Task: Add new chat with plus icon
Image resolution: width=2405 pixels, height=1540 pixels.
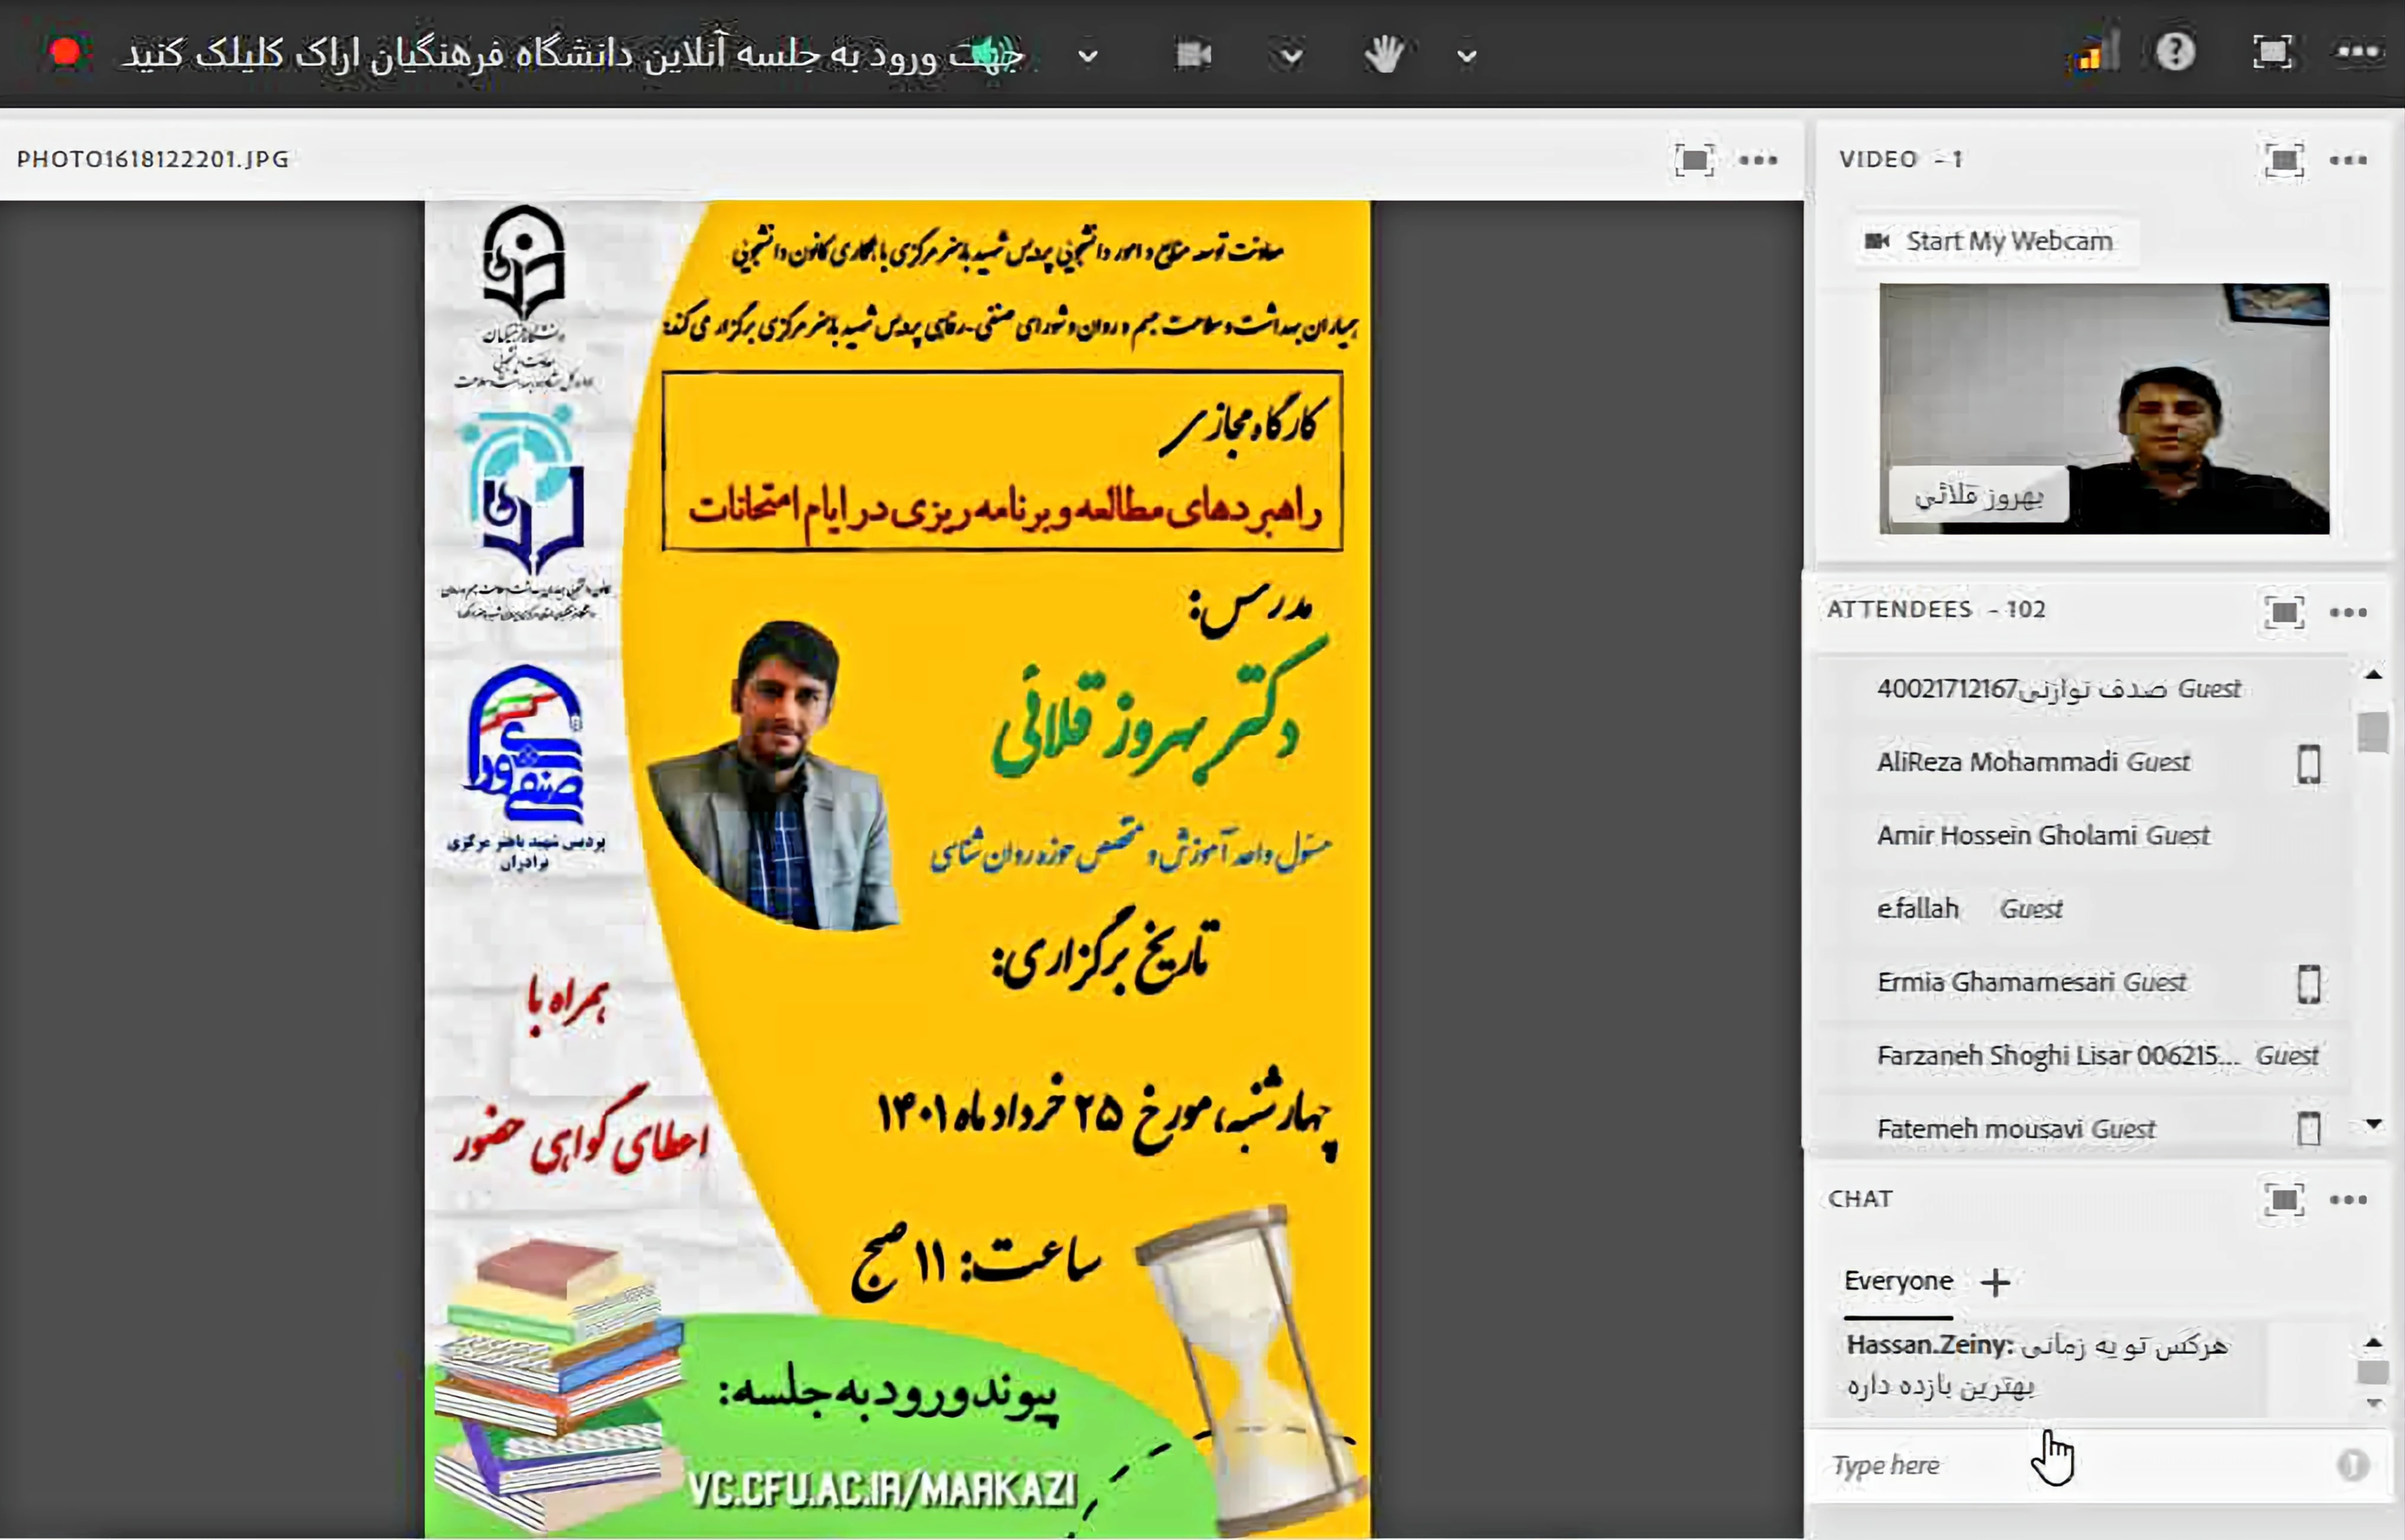Action: [1995, 1282]
